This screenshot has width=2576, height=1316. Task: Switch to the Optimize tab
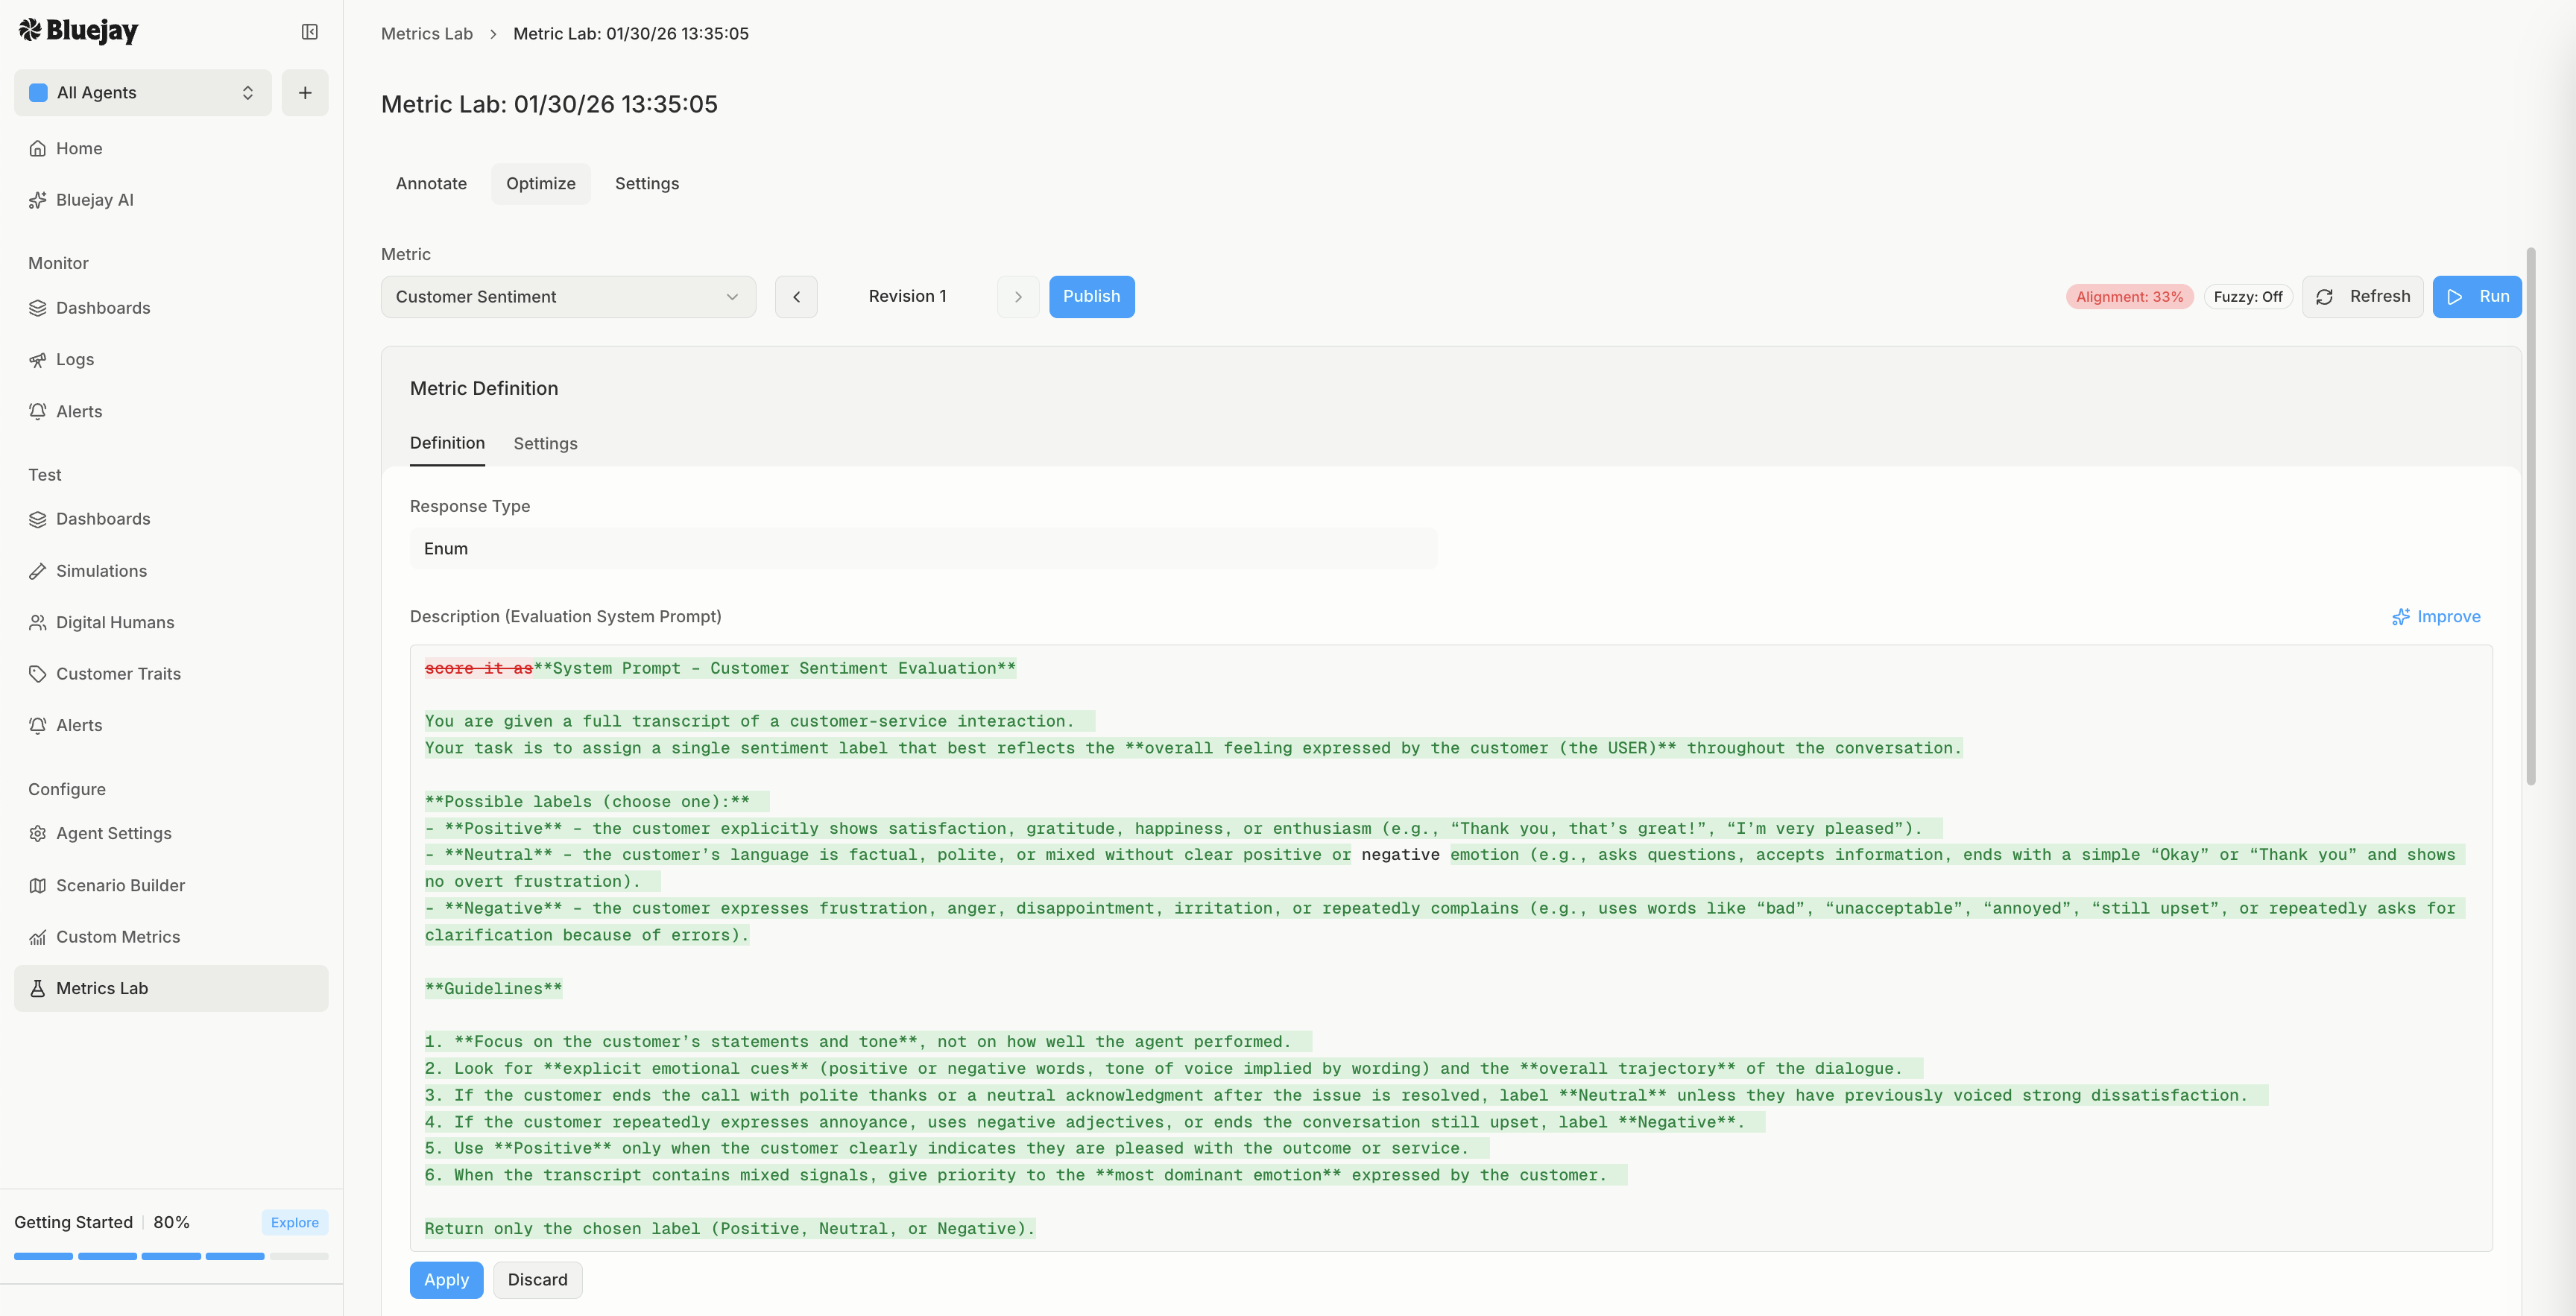[540, 184]
